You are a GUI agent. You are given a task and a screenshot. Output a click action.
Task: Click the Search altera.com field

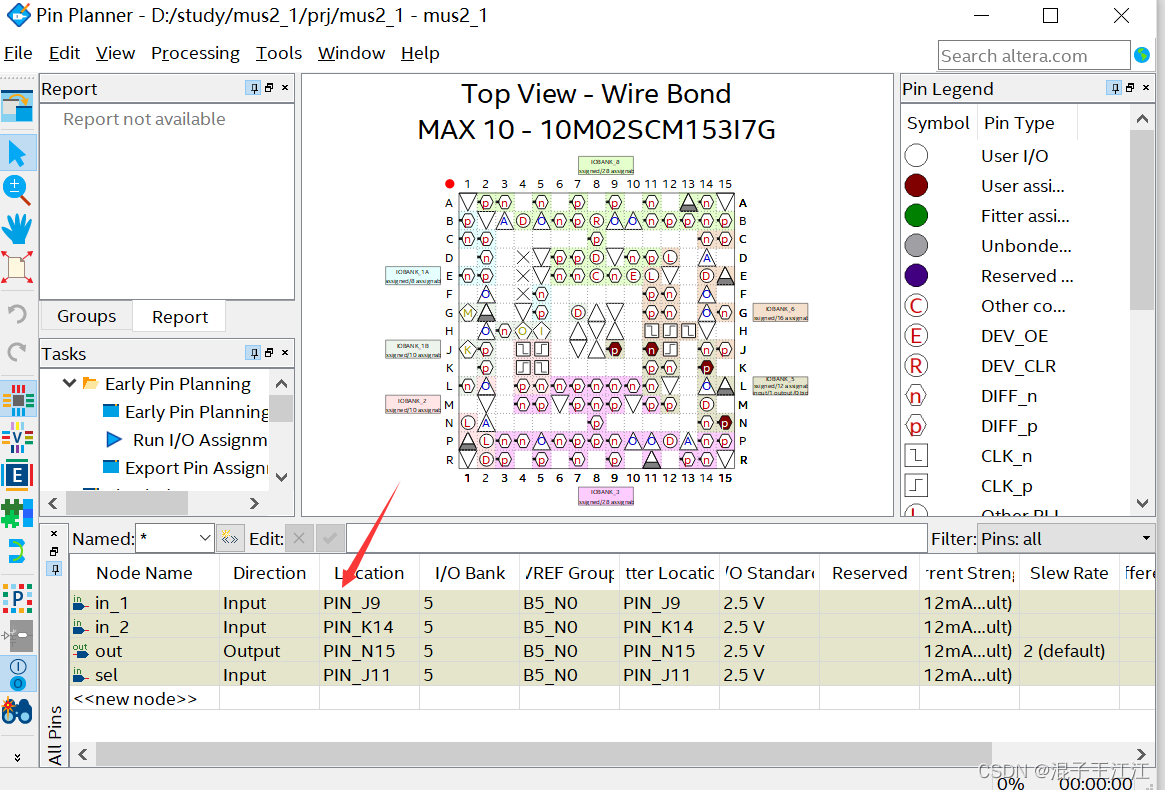1033,56
